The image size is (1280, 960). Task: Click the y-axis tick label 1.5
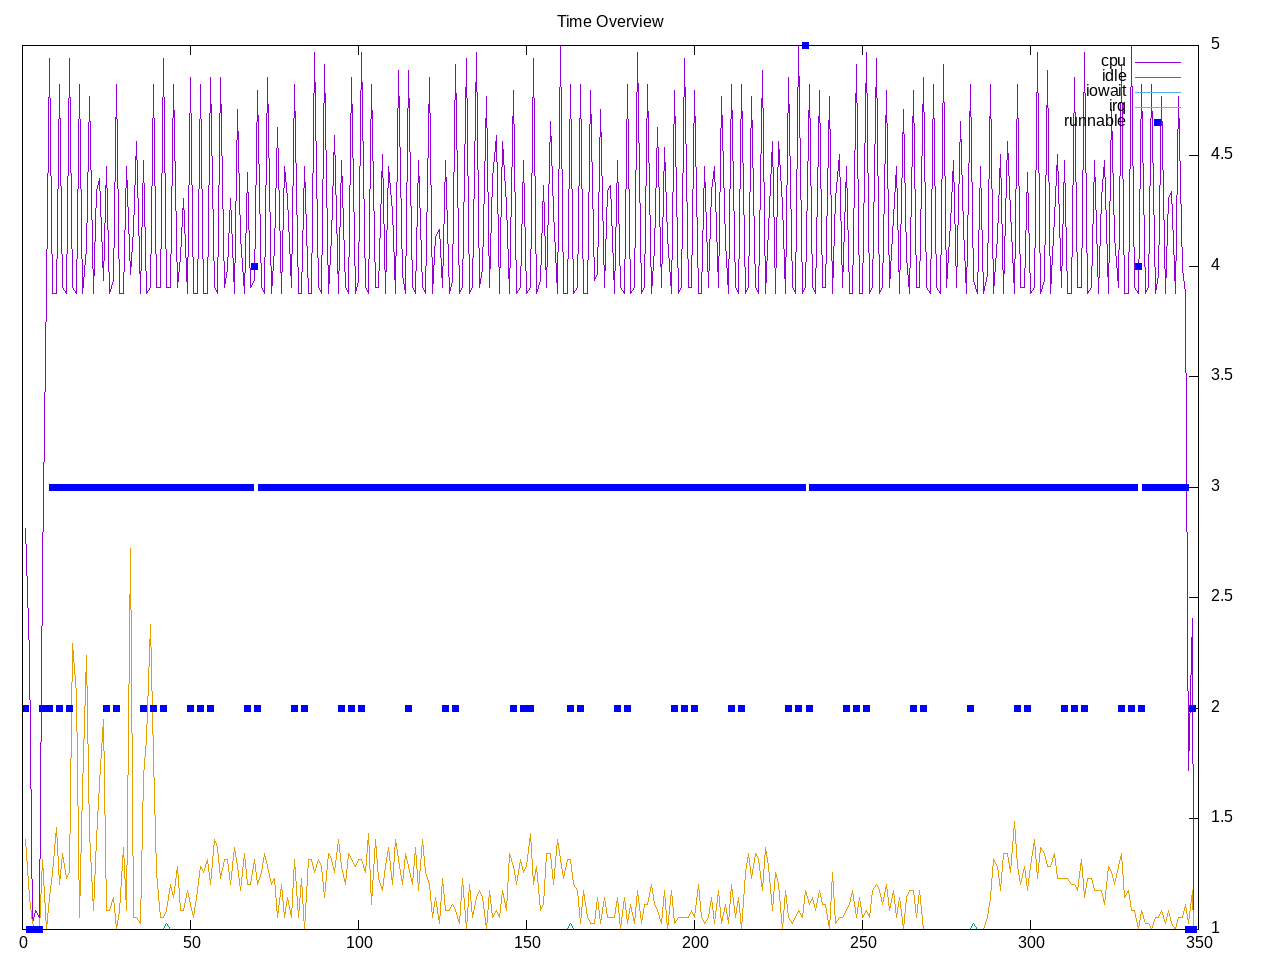[1221, 817]
